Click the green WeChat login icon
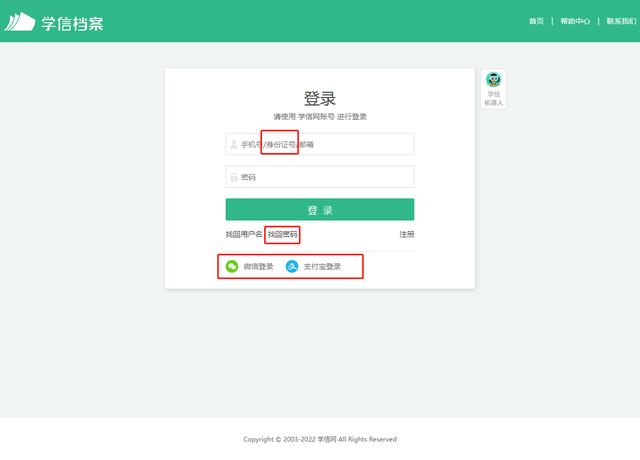 (232, 267)
